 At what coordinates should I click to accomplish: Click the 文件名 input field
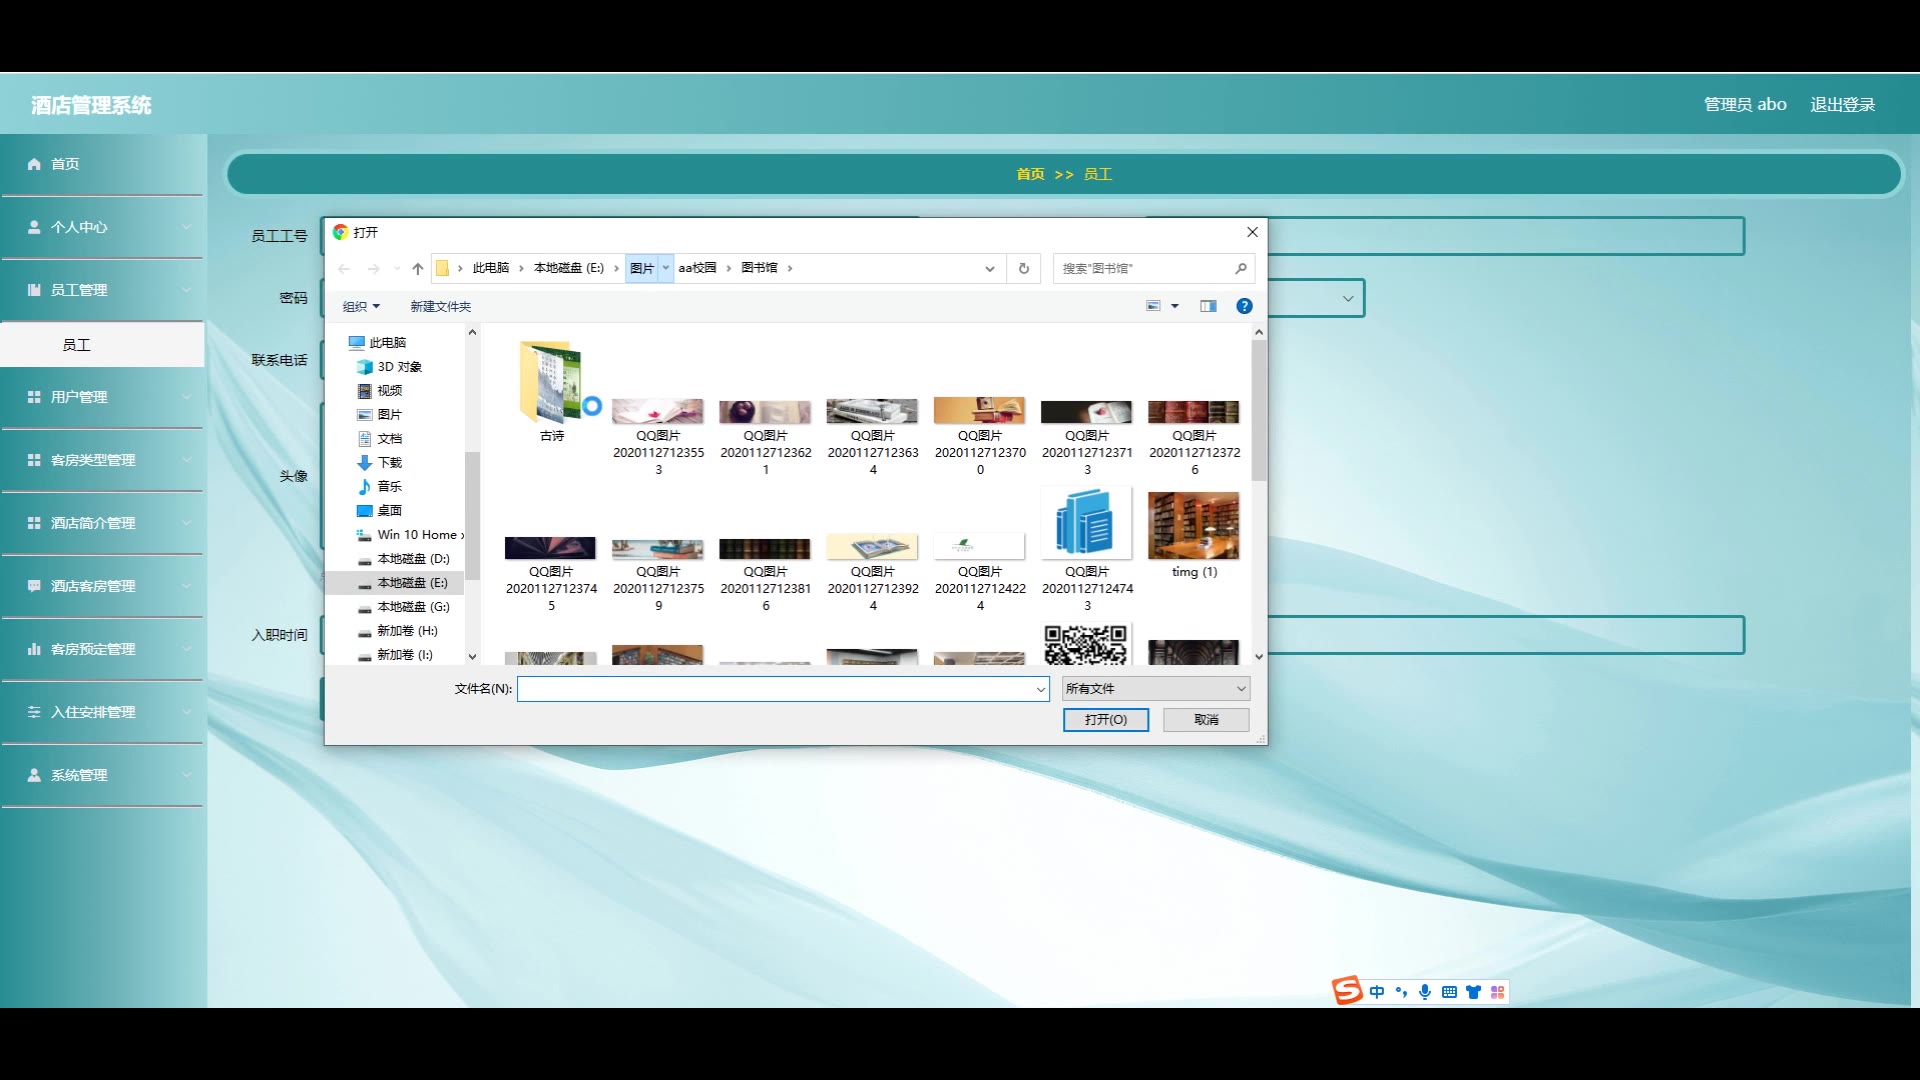point(783,689)
